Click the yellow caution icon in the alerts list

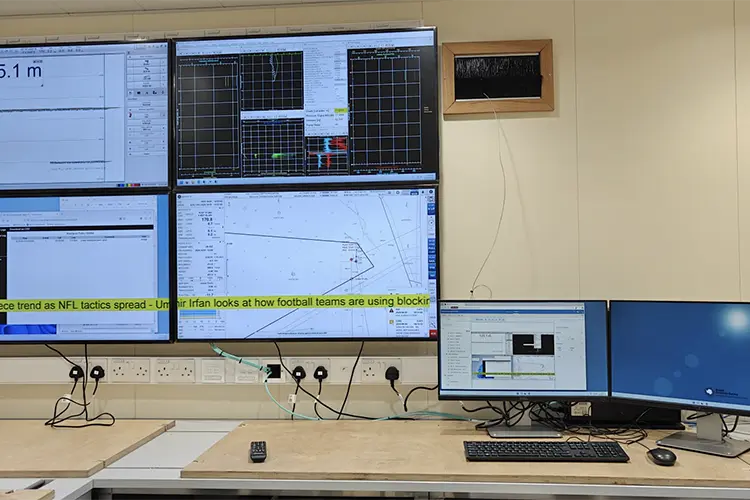pos(391,322)
